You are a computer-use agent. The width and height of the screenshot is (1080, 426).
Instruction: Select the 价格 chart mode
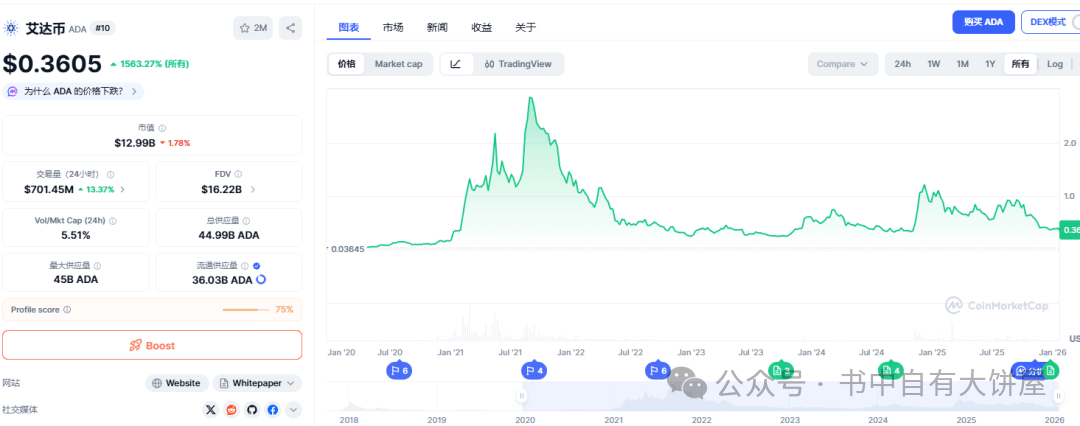coord(346,64)
